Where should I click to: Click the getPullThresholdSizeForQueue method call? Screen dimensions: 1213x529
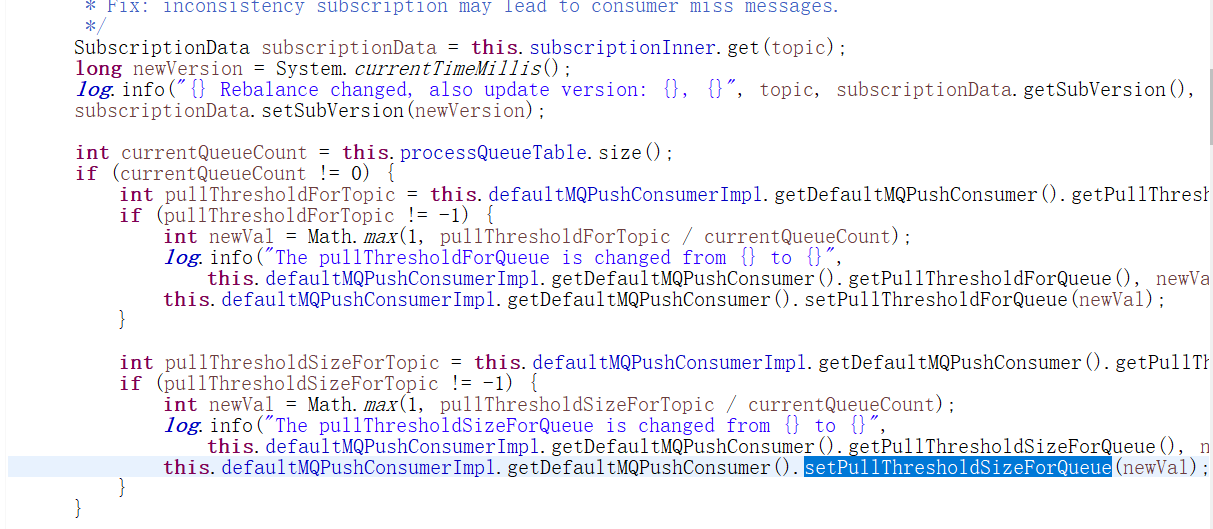point(1008,447)
